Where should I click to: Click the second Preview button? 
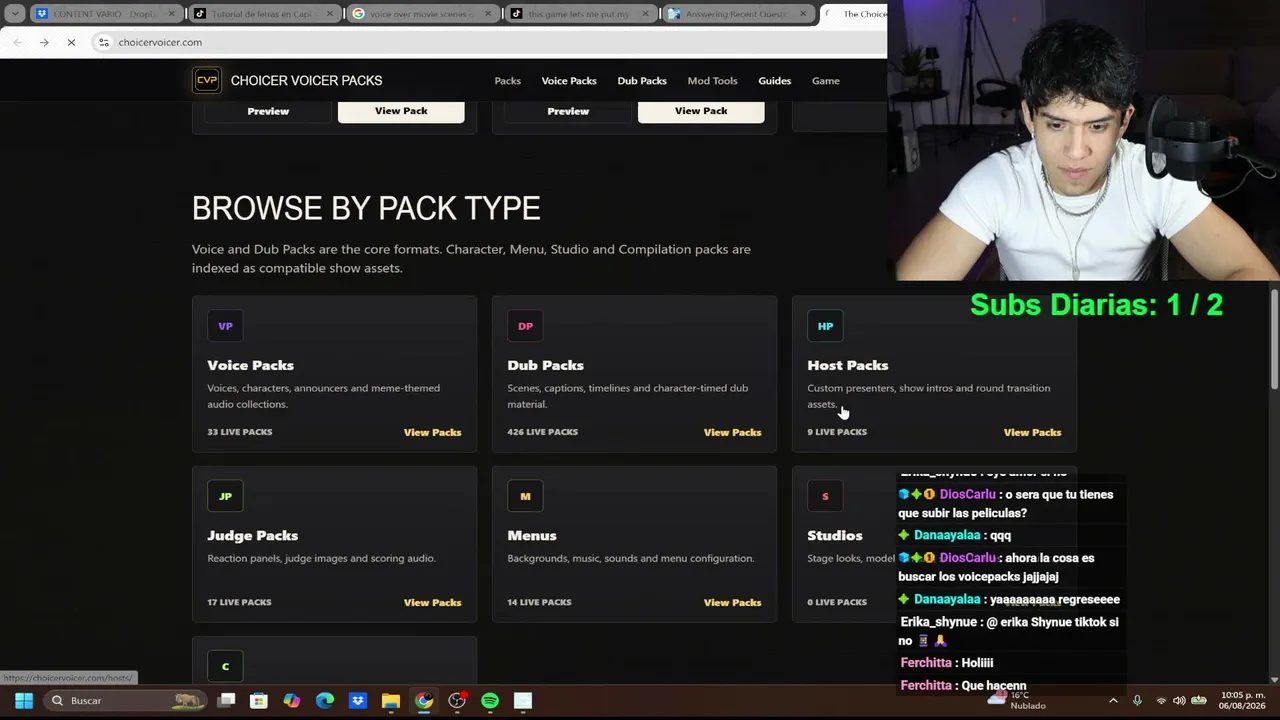pos(568,111)
